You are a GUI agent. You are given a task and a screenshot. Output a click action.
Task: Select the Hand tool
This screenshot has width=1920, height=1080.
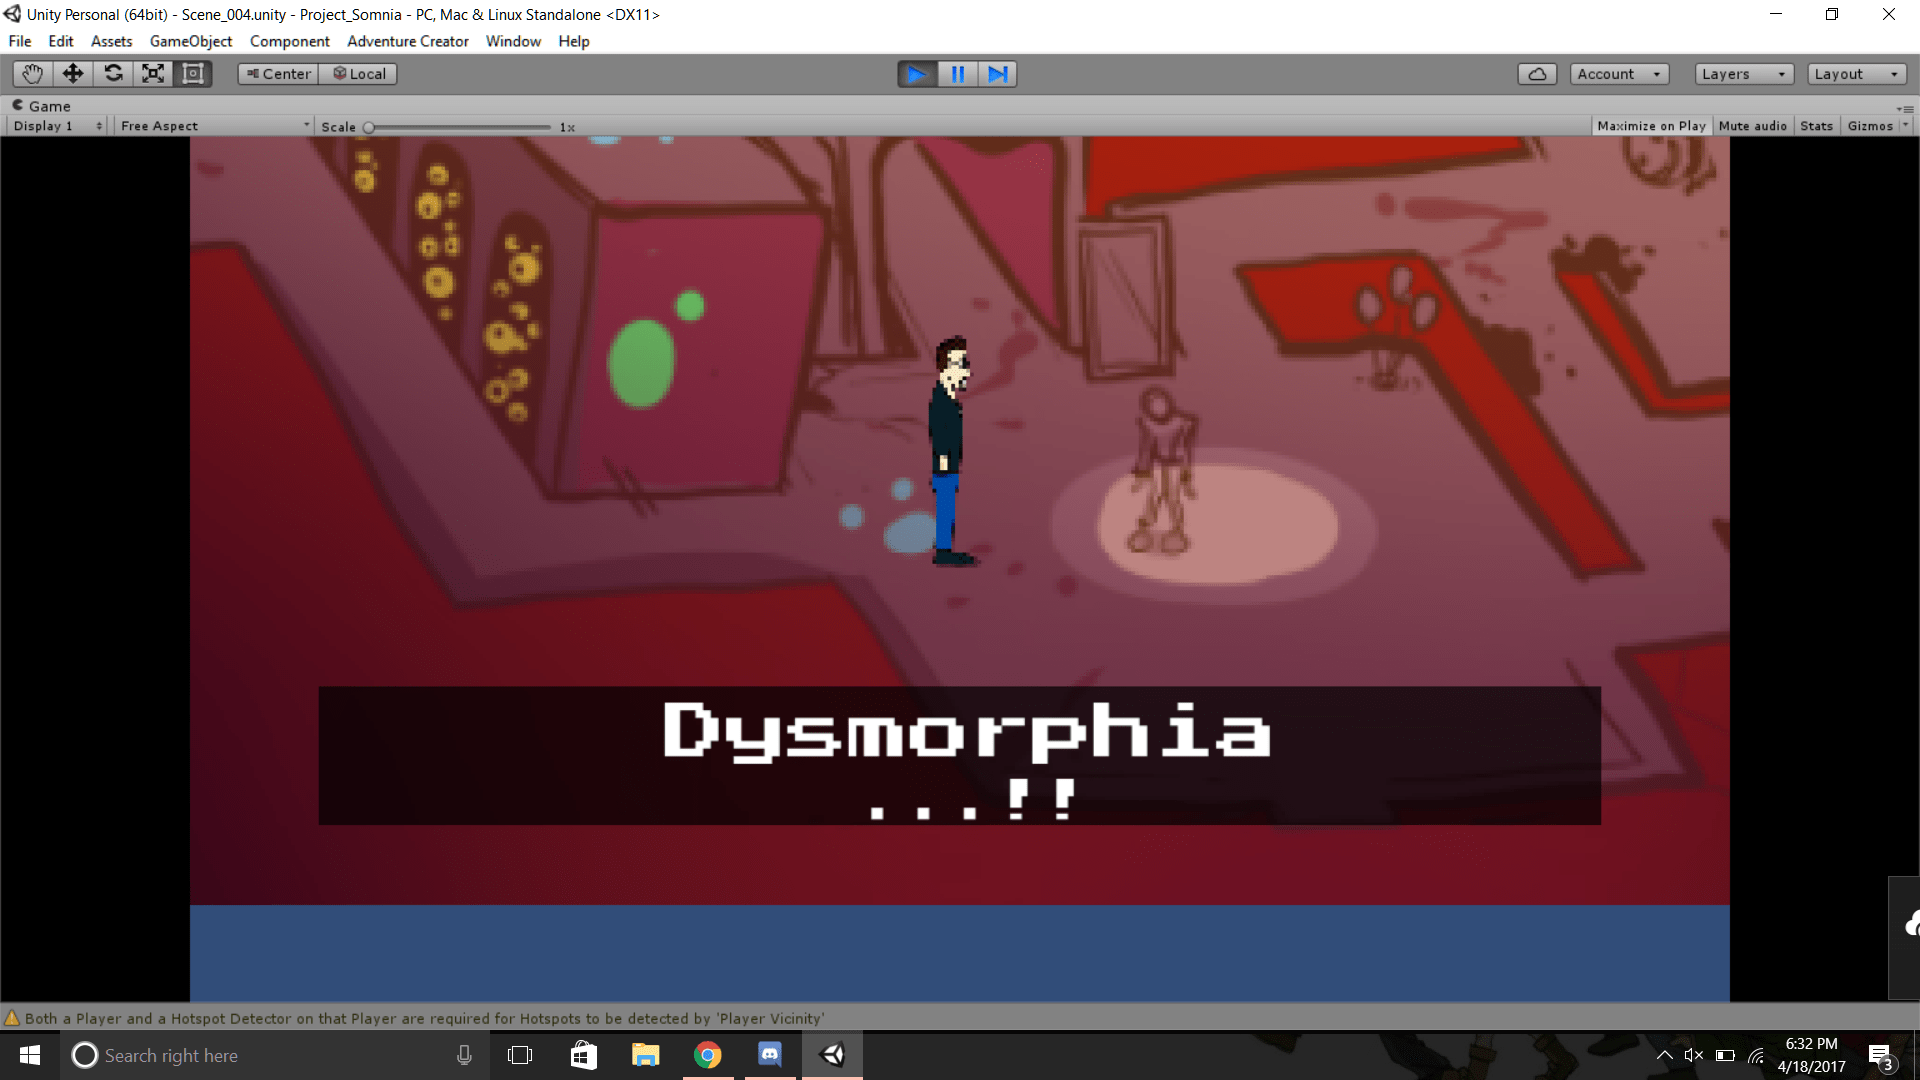[32, 74]
